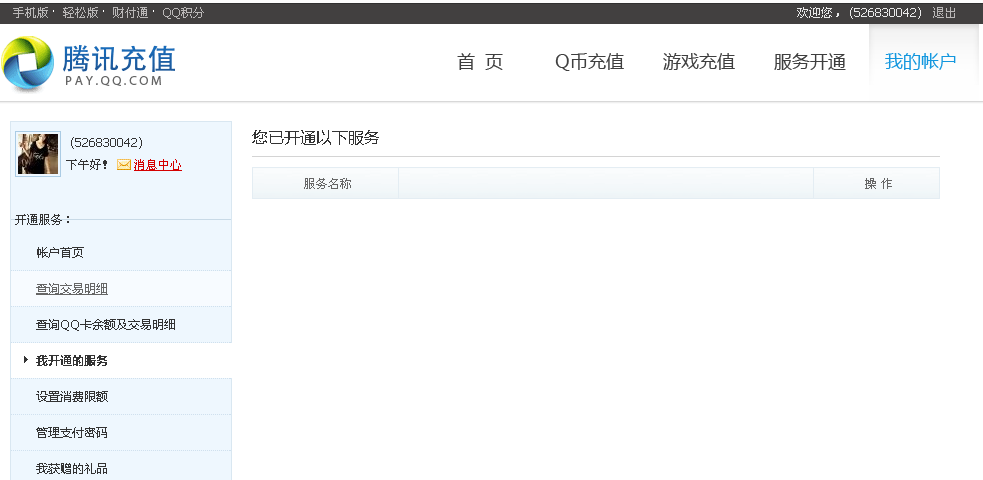Click the envelope icon beside 消息中心
Image resolution: width=983 pixels, height=480 pixels.
click(124, 165)
